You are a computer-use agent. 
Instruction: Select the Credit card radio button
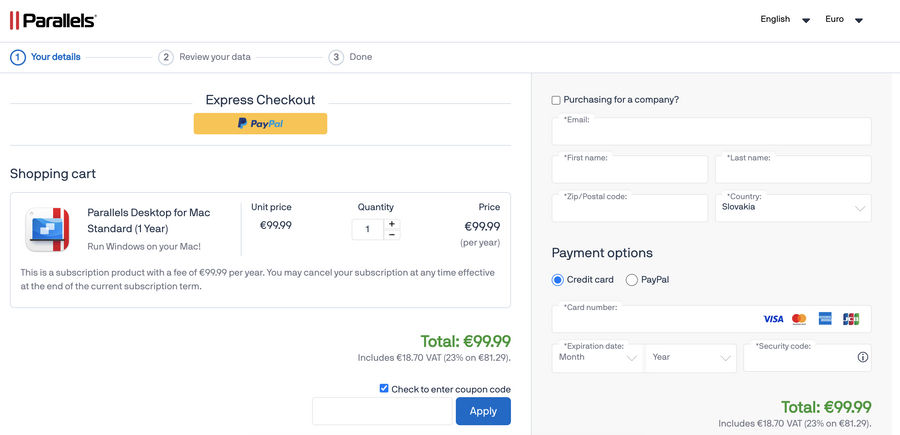558,280
